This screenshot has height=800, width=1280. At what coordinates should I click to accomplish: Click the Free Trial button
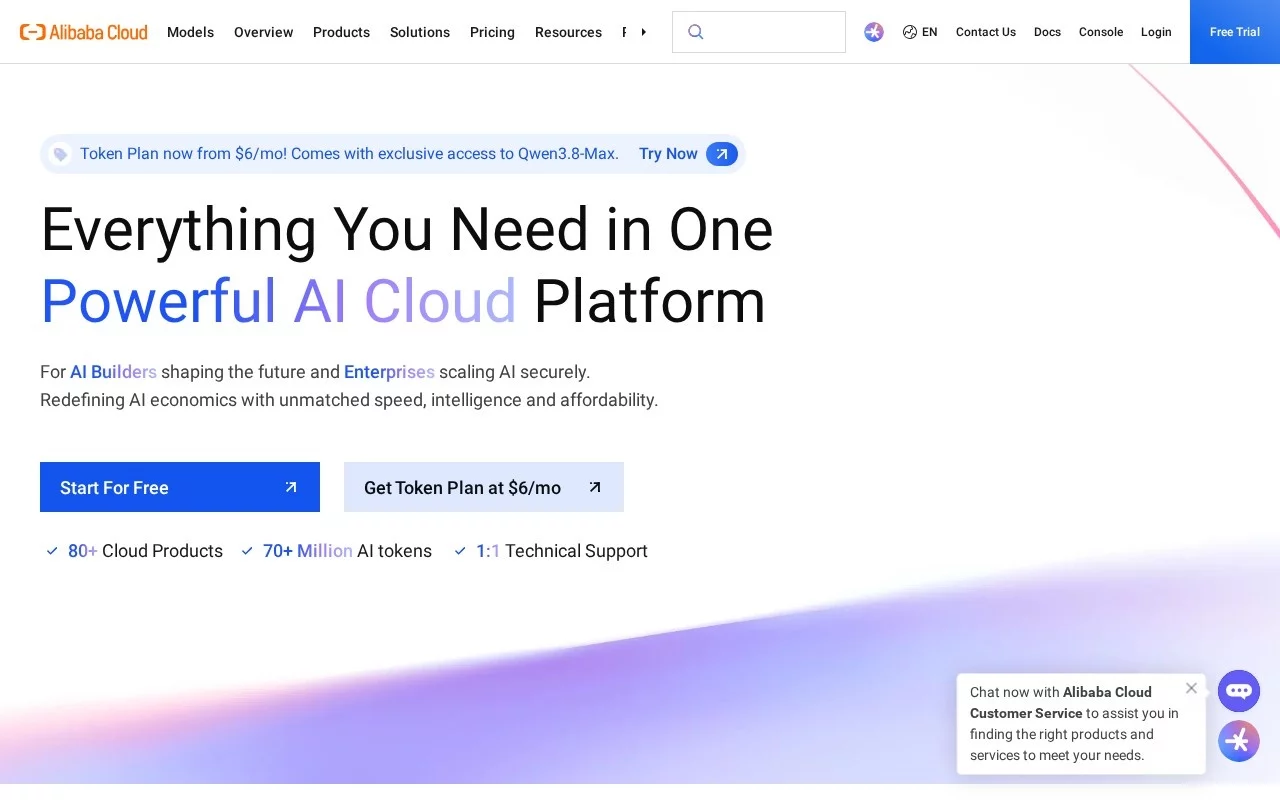pos(1235,32)
